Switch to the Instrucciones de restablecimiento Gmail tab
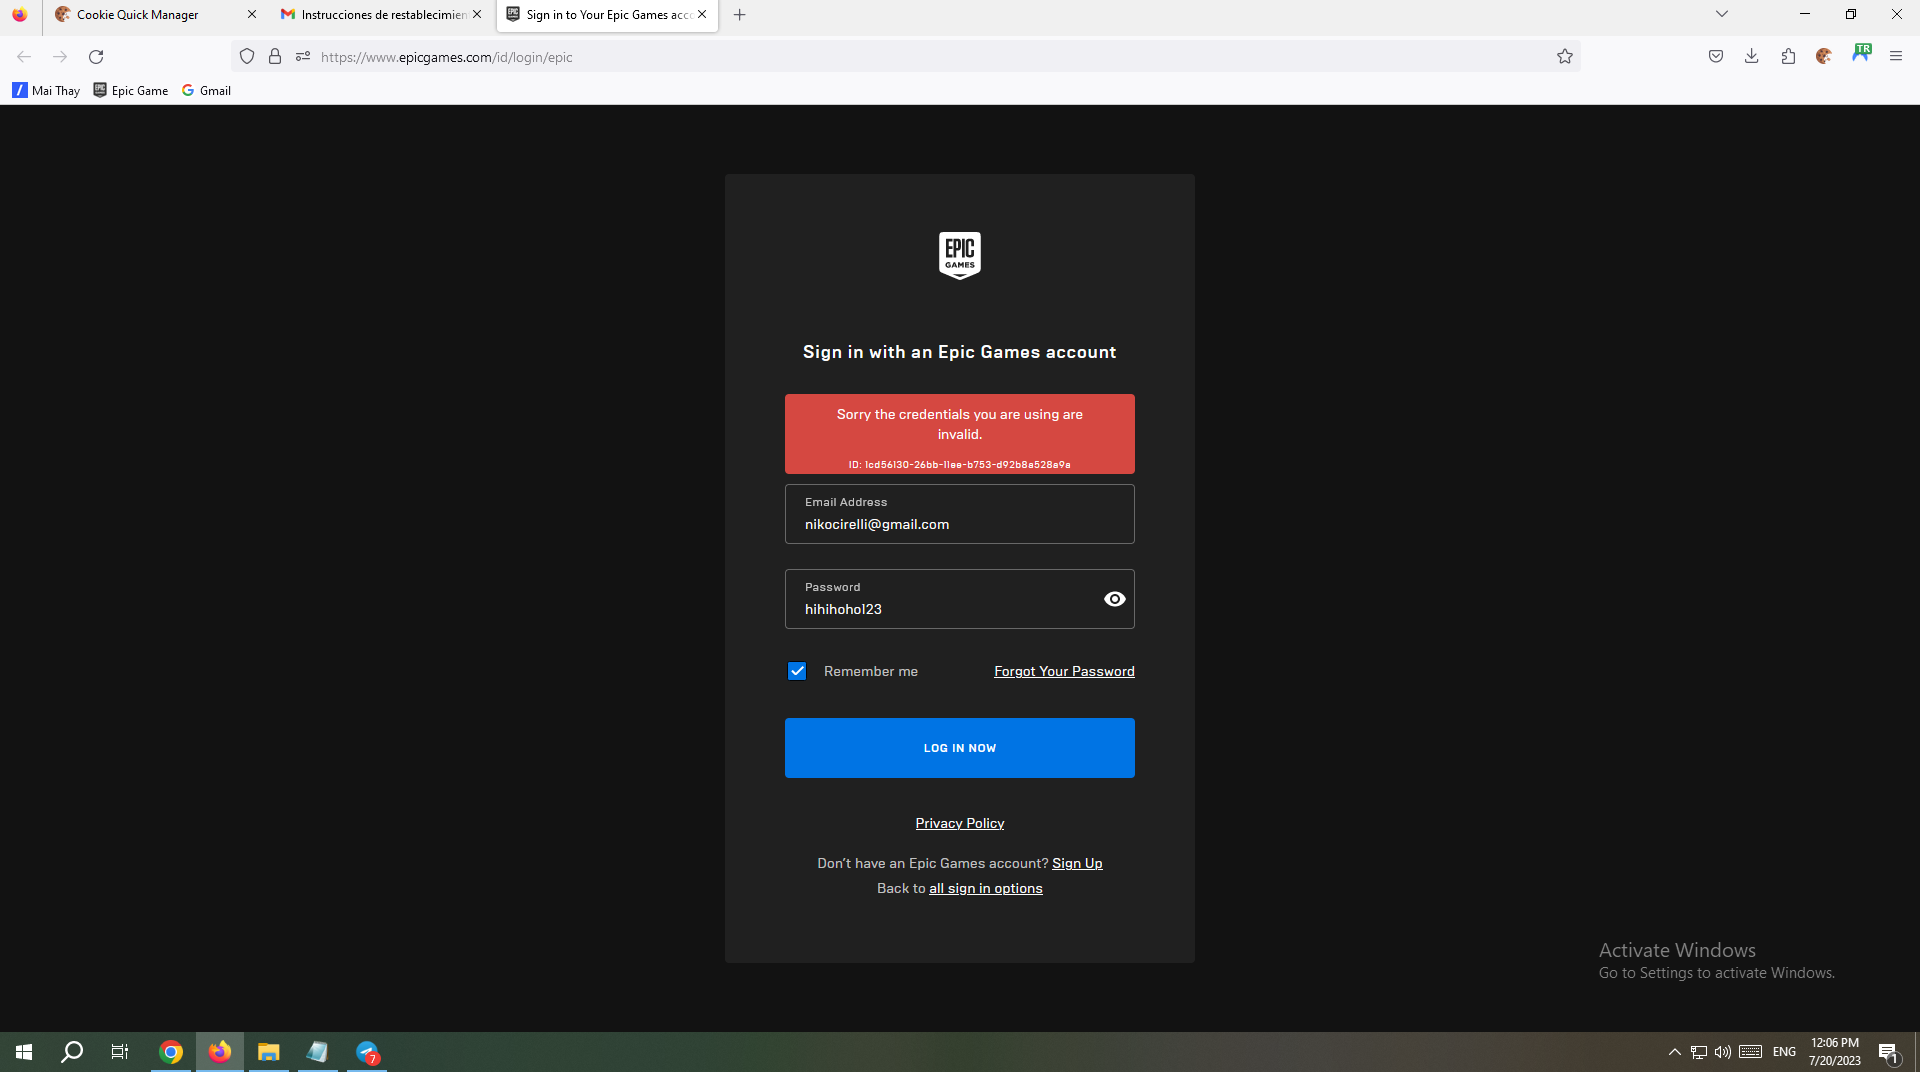Image resolution: width=1920 pixels, height=1072 pixels. tap(382, 15)
